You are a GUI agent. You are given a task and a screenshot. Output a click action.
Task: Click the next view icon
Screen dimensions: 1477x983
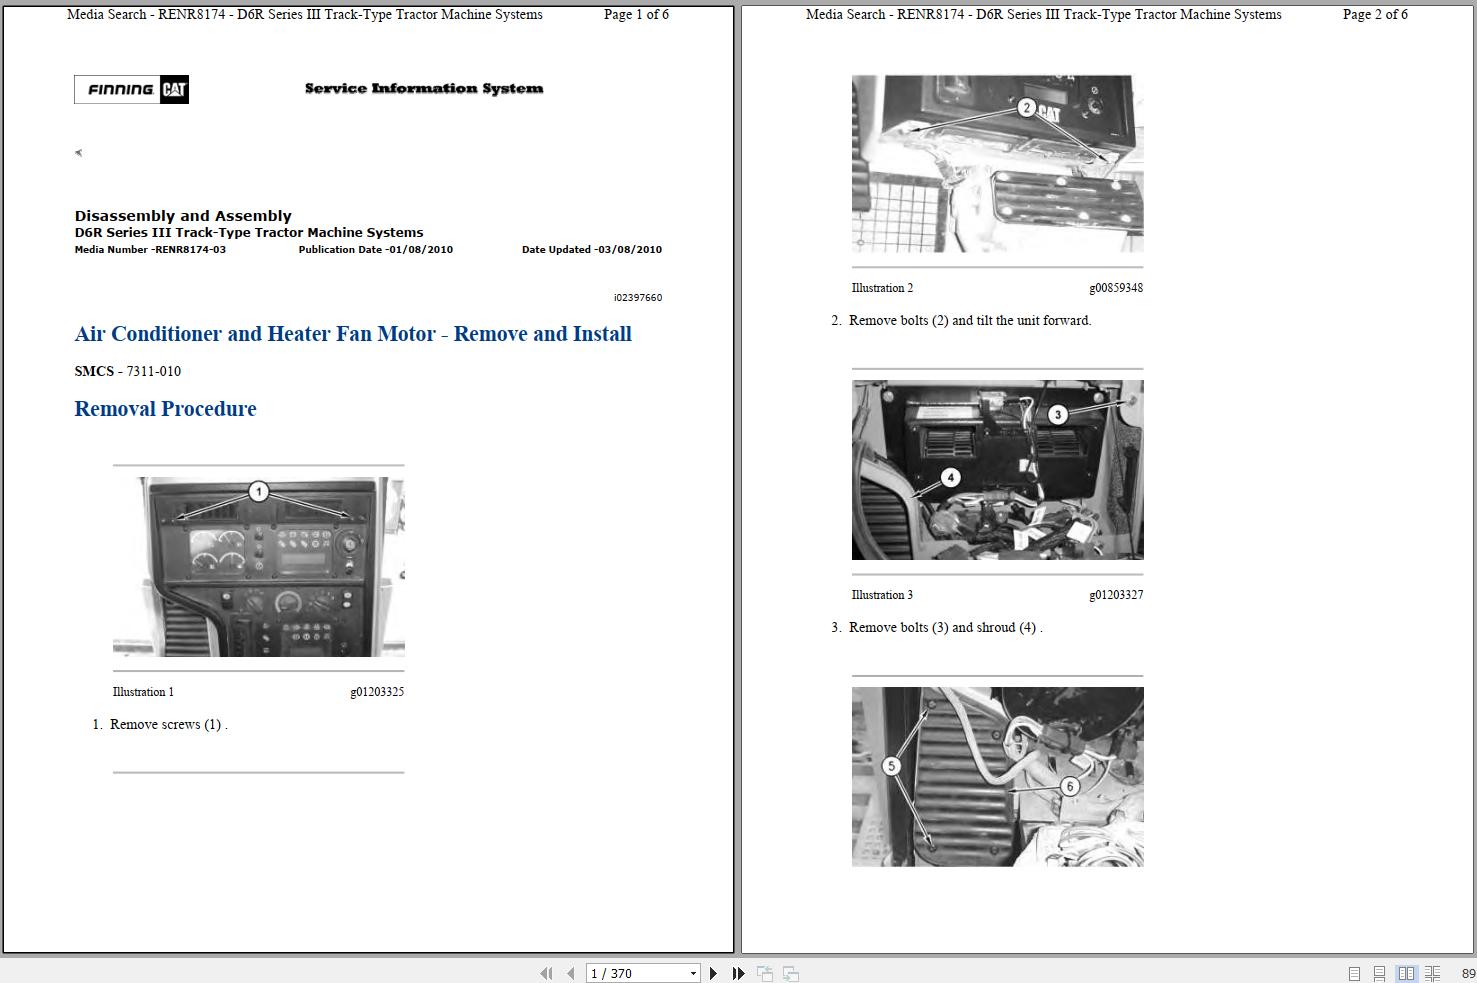[790, 973]
